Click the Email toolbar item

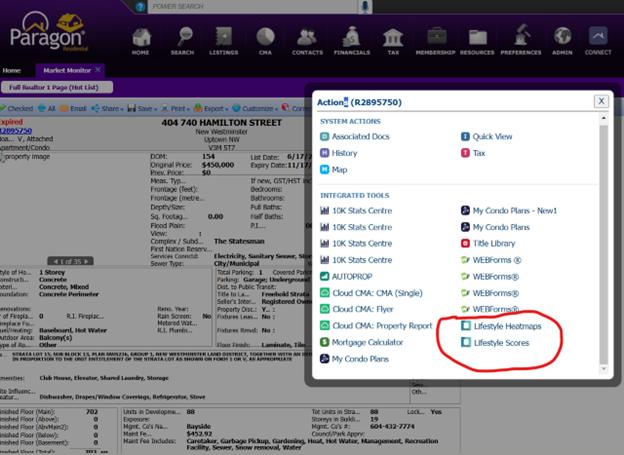(x=73, y=108)
